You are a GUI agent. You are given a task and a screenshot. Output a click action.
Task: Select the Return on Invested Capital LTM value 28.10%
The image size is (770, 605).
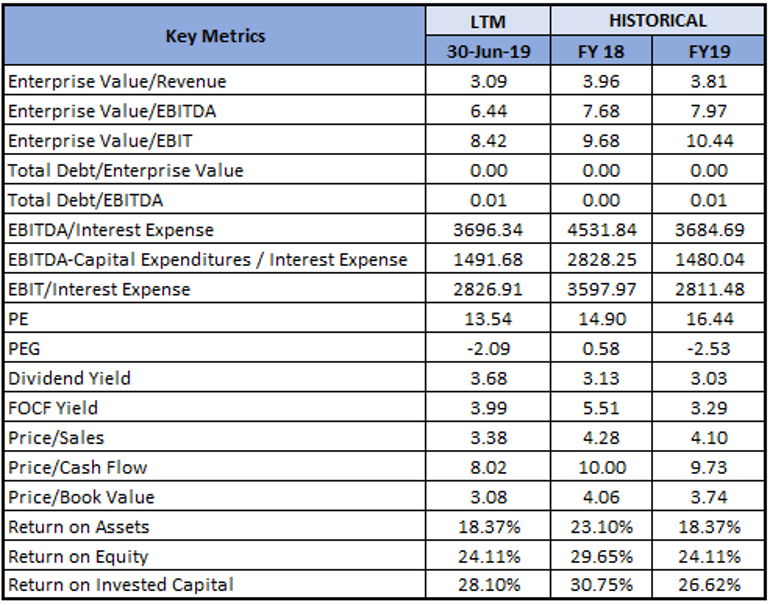[x=489, y=584]
